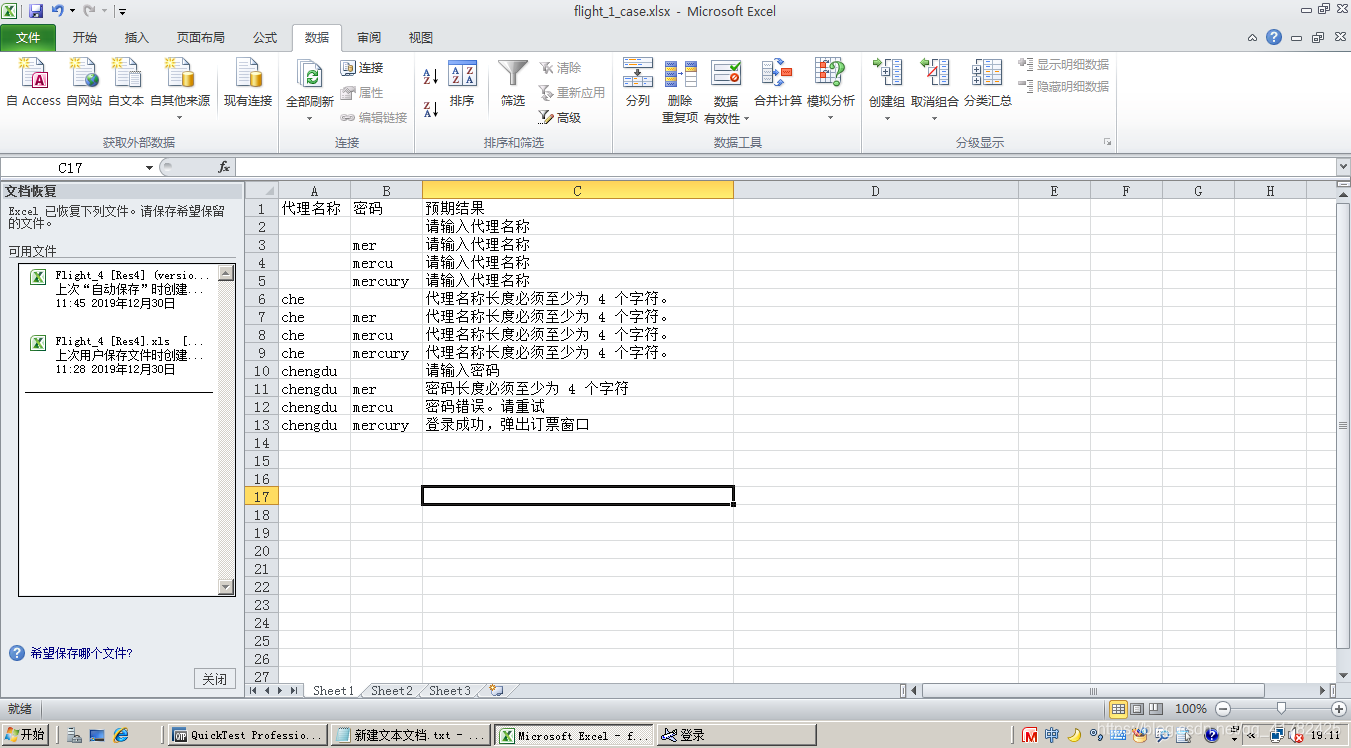Import data from text file (自文本)

click(x=126, y=82)
